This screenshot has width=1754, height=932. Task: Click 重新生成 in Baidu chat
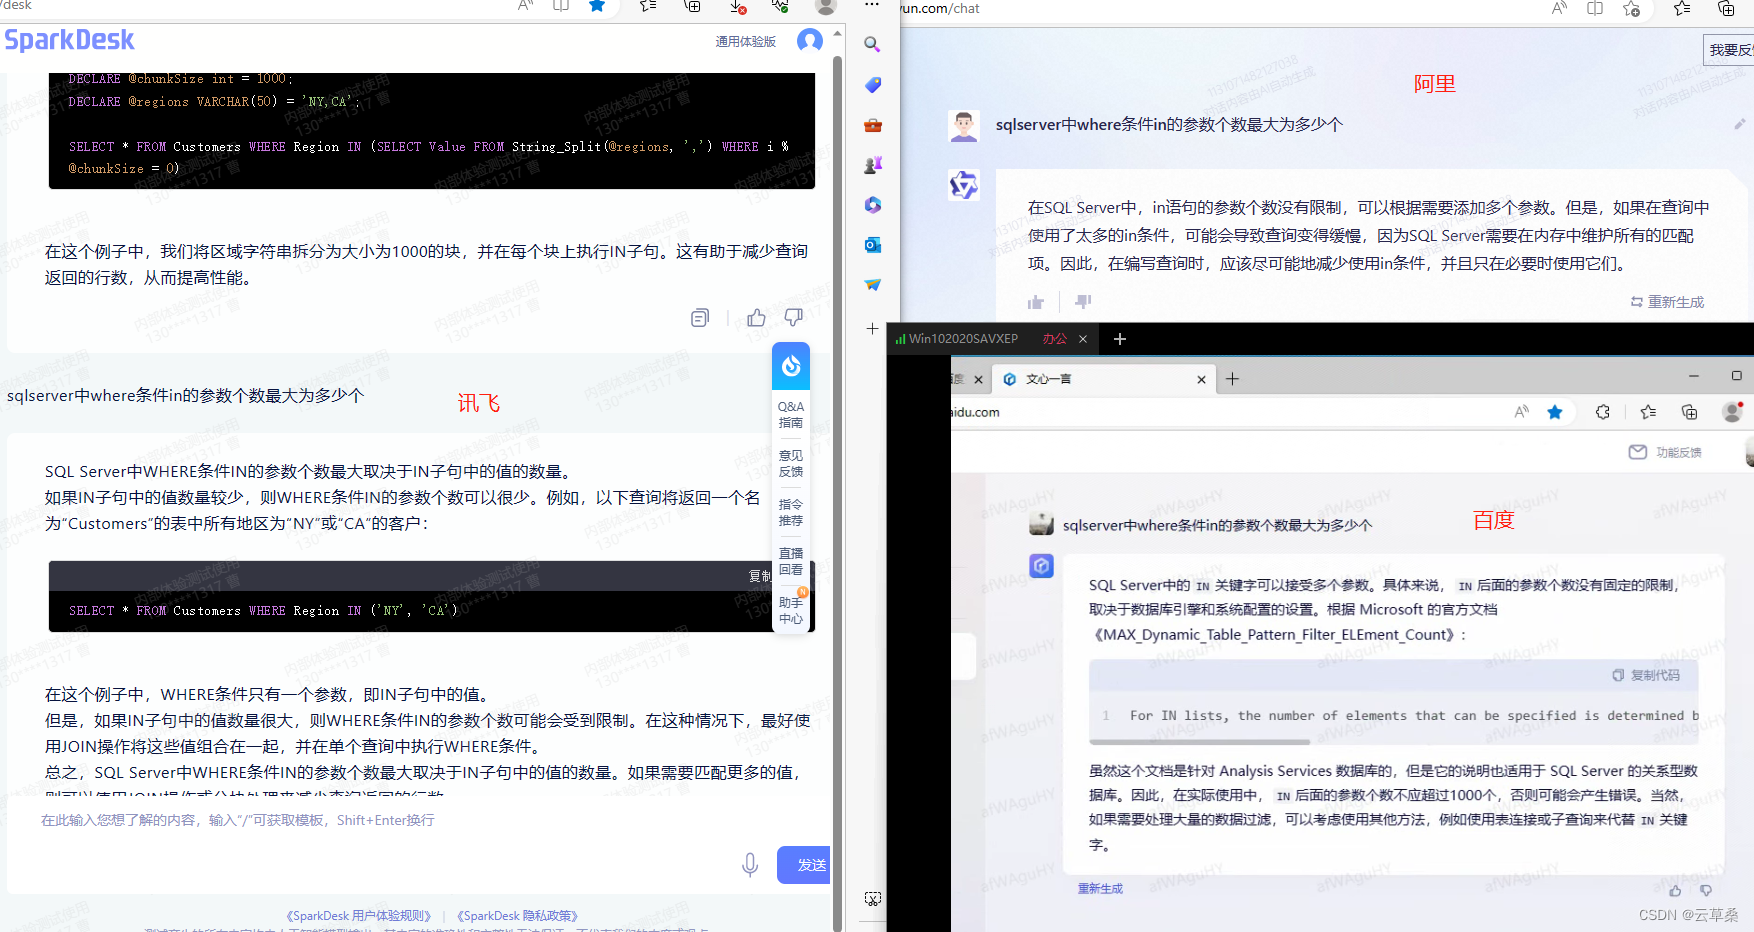pos(1100,889)
